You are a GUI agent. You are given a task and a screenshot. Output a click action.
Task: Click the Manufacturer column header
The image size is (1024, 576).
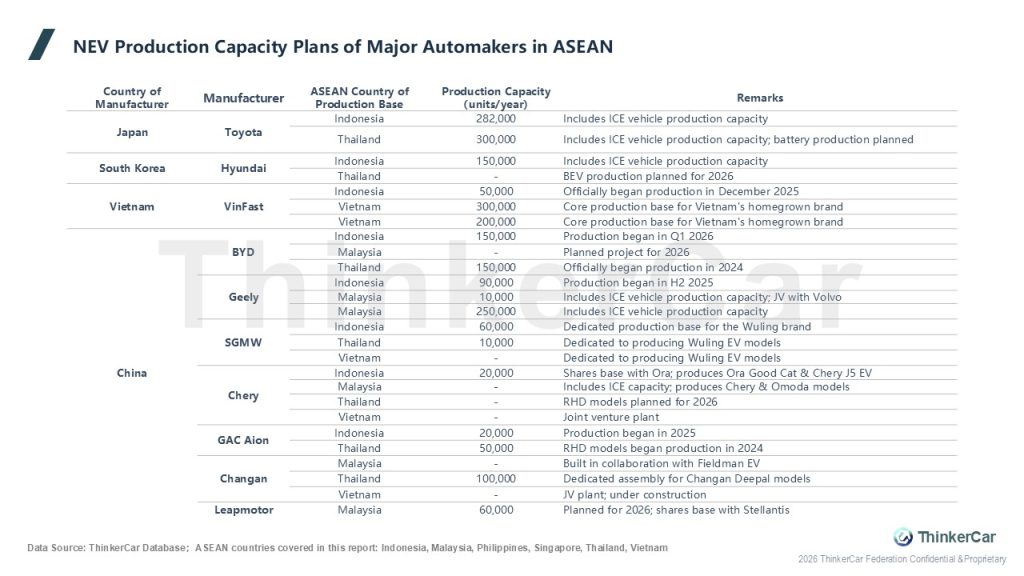pyautogui.click(x=244, y=98)
